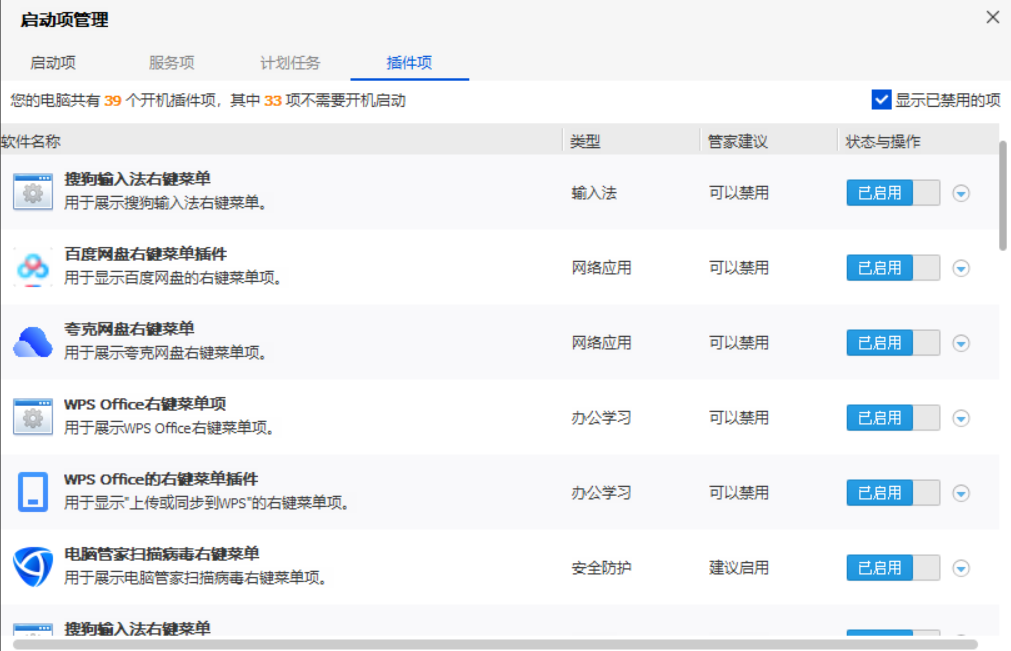This screenshot has height=651, width=1011.
Task: Click 办公学习 type for WPS Office右键菜单项 row
Action: point(601,418)
